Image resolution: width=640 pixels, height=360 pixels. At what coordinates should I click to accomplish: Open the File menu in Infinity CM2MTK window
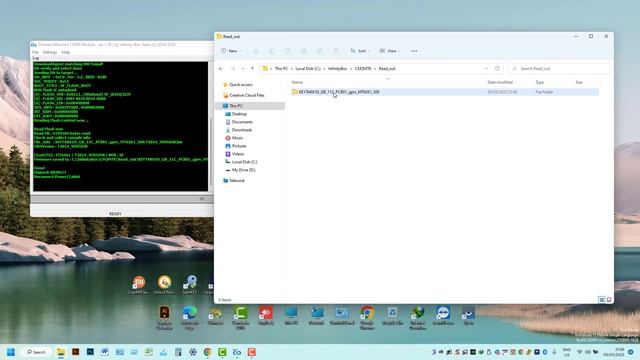[35, 52]
